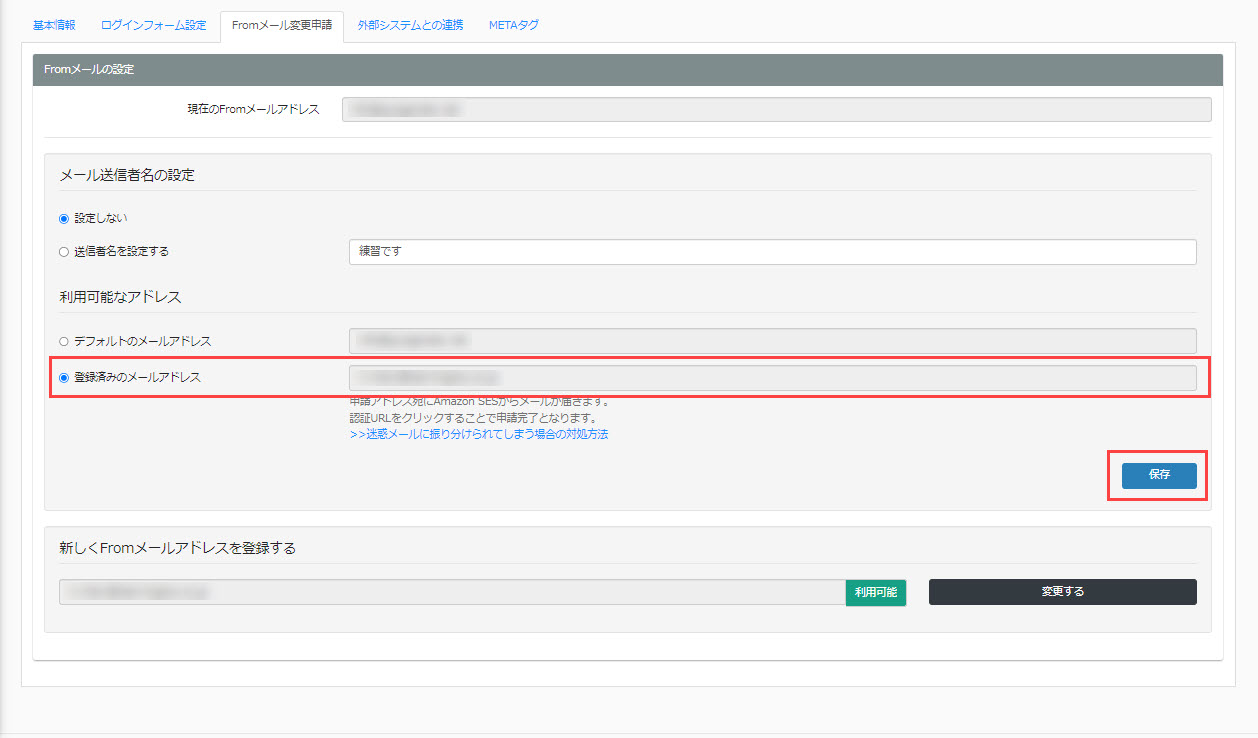
Task: Click the registered email address field
Action: coord(772,378)
